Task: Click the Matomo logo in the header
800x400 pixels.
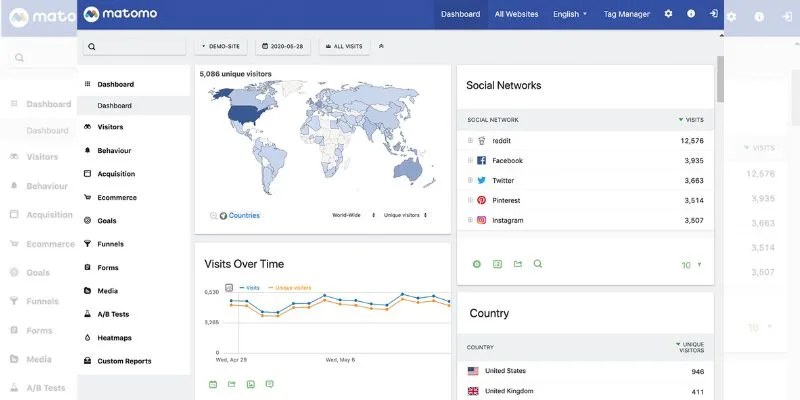Action: point(120,14)
